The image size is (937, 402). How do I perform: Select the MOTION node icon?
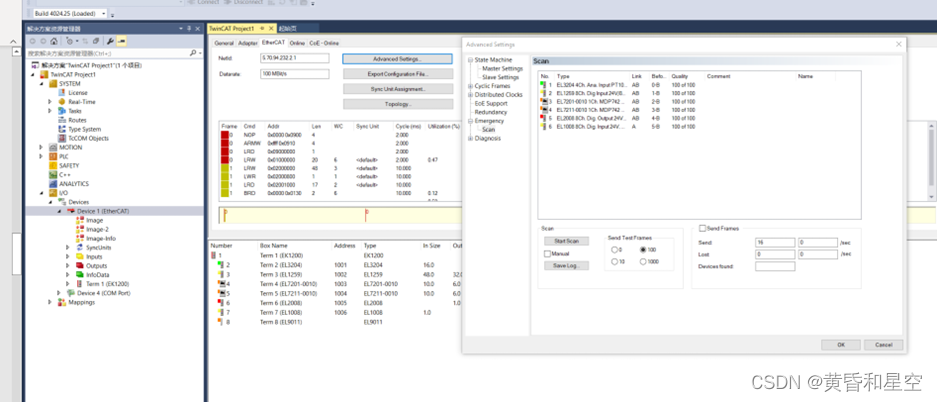(x=54, y=148)
